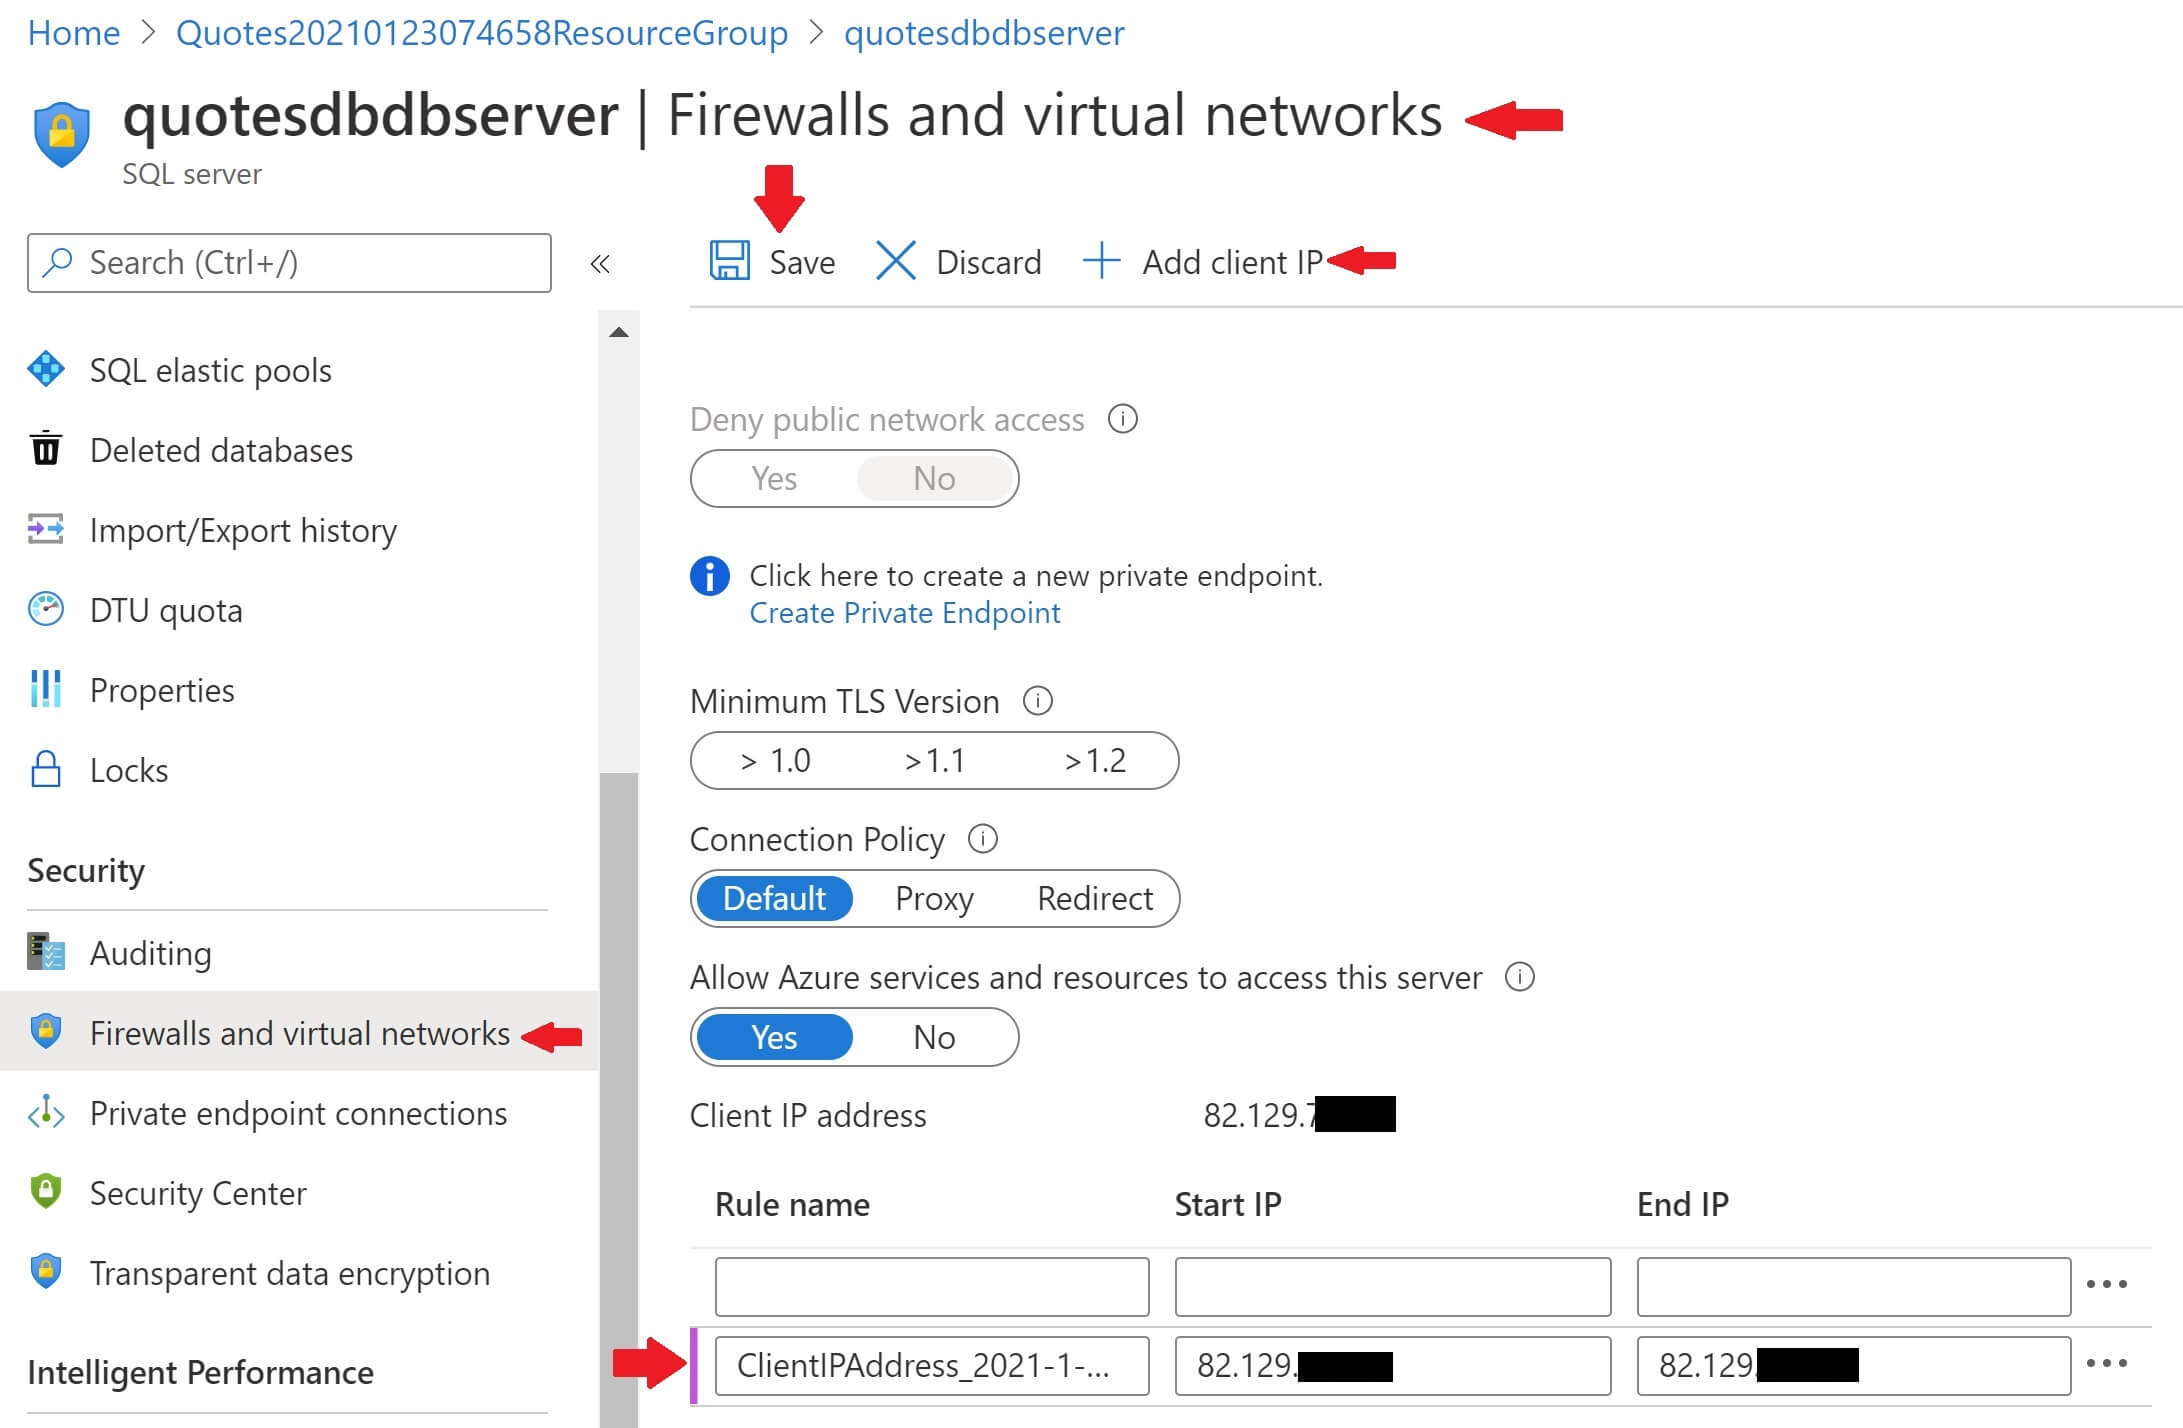
Task: Open Private endpoint connections menu item
Action: [299, 1113]
